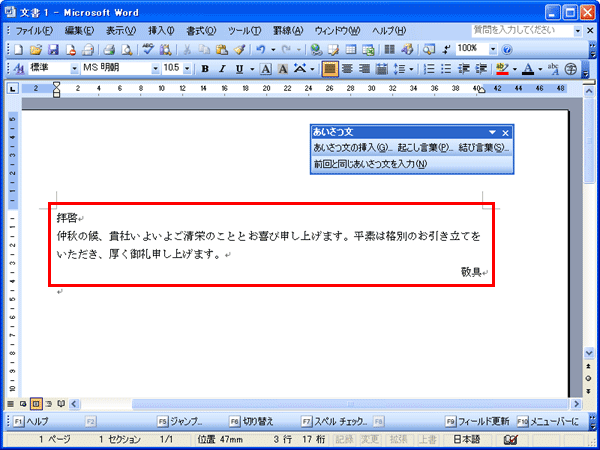Click 前回と同じあいさつ文を入力(N)
The width and height of the screenshot is (600, 450).
(370, 164)
